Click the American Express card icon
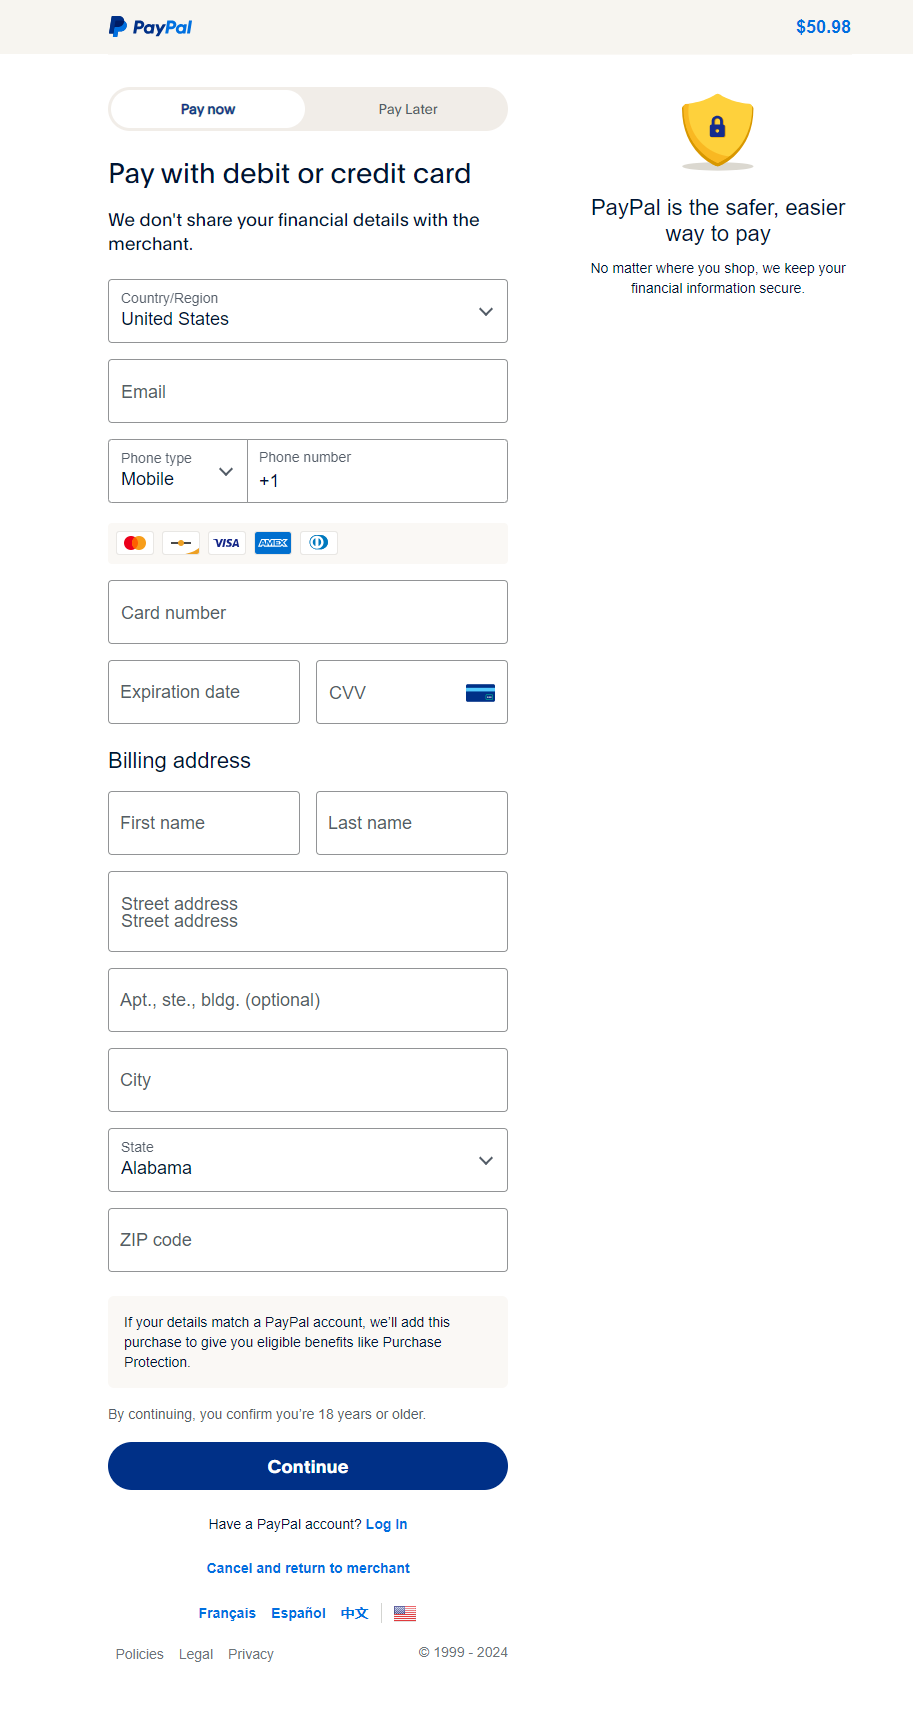This screenshot has height=1709, width=913. [273, 543]
